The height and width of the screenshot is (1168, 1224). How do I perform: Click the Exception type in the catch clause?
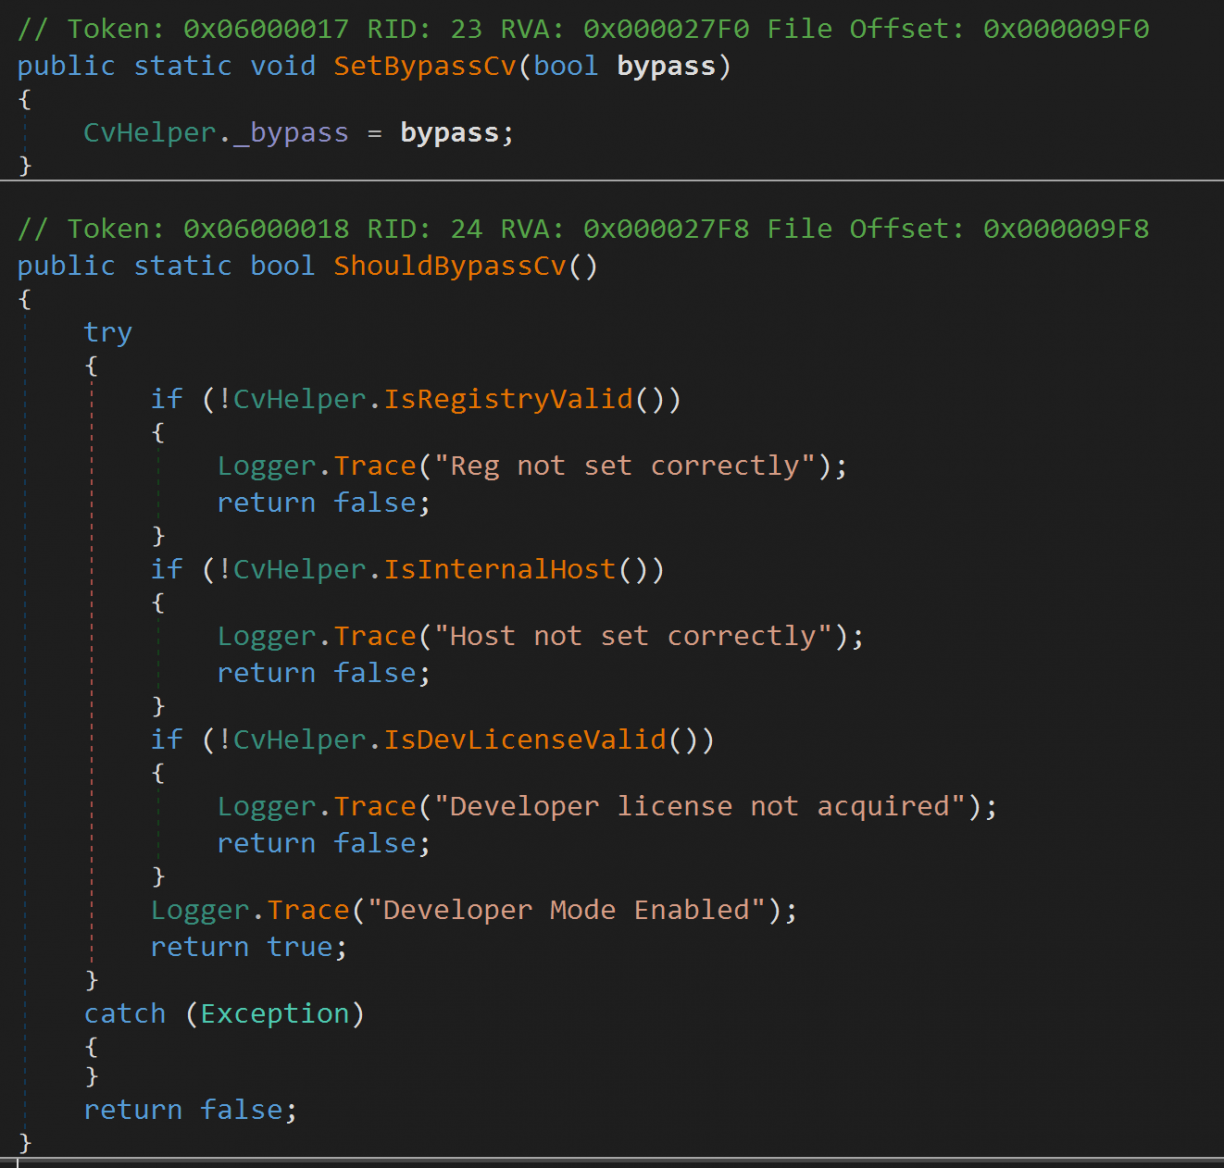click(275, 1013)
